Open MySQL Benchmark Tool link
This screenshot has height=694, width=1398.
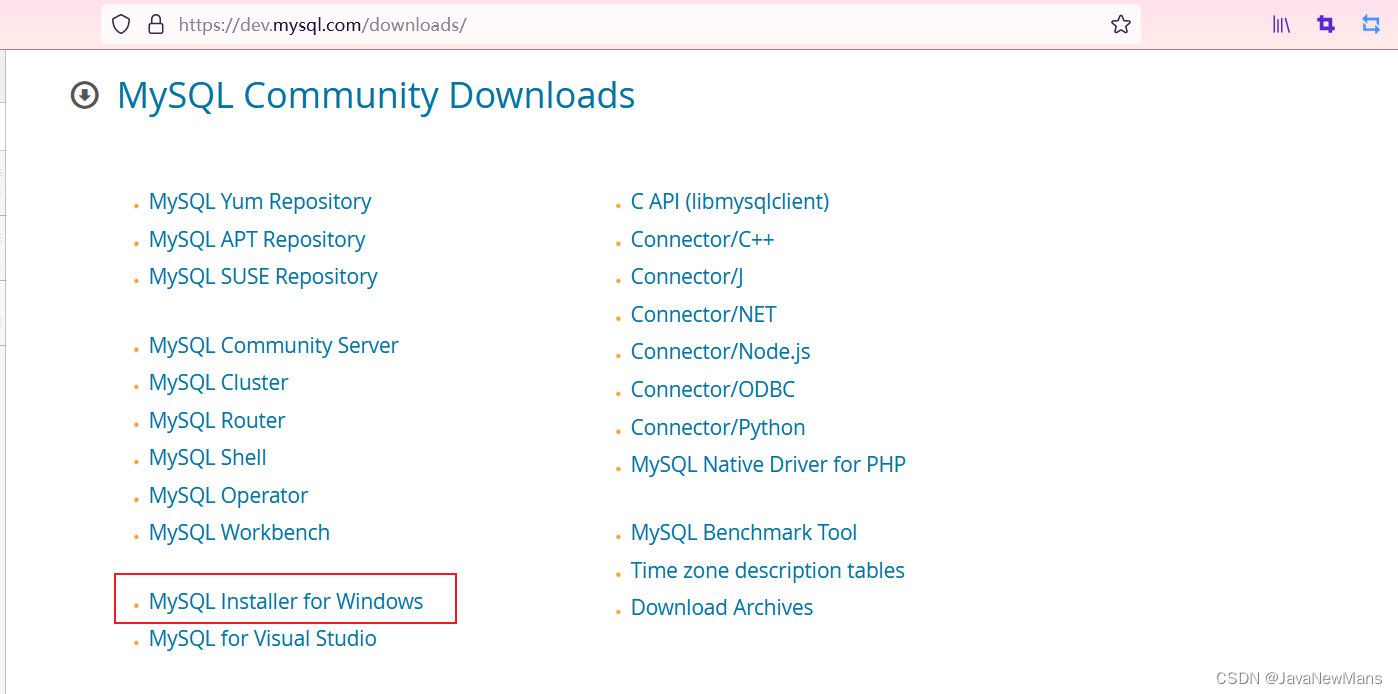[744, 533]
